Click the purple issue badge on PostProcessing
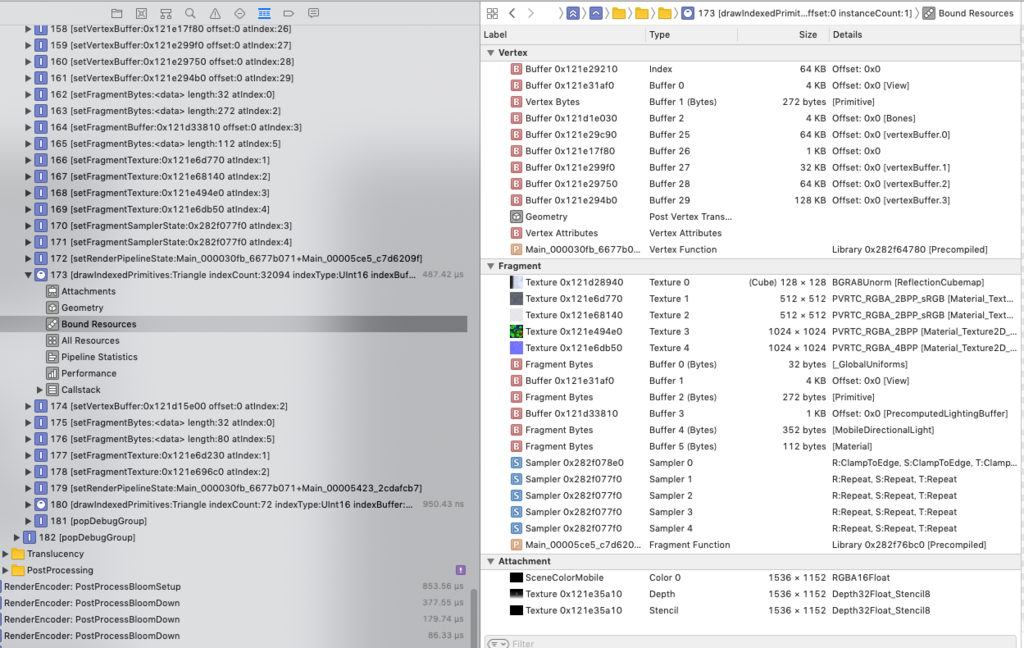Image resolution: width=1024 pixels, height=648 pixels. pos(460,570)
